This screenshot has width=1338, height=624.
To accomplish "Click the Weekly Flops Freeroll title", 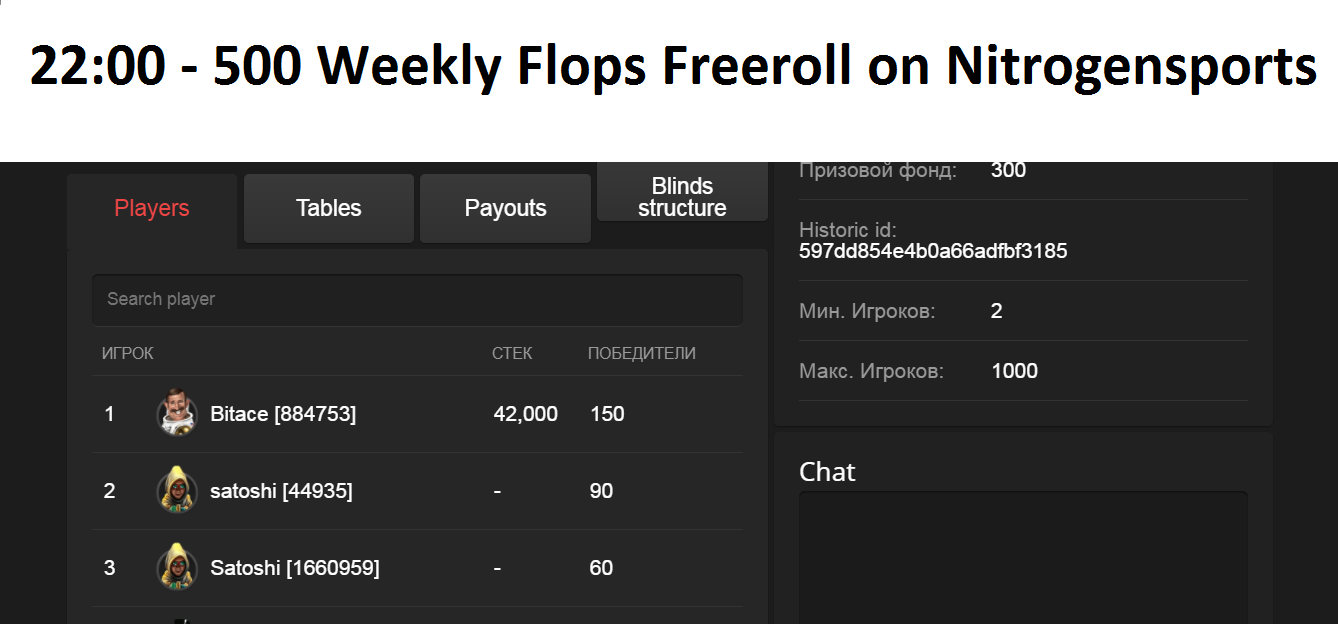I will [x=673, y=67].
